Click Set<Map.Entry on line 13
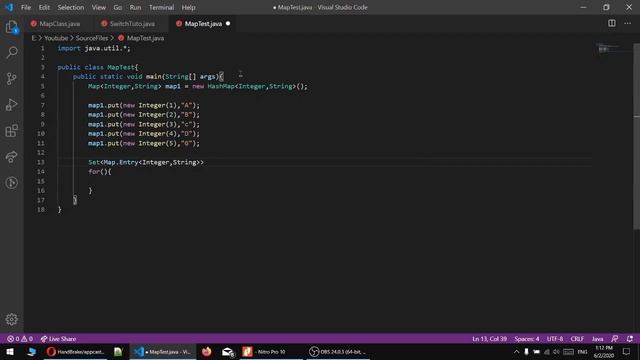The image size is (640, 360). tap(113, 162)
